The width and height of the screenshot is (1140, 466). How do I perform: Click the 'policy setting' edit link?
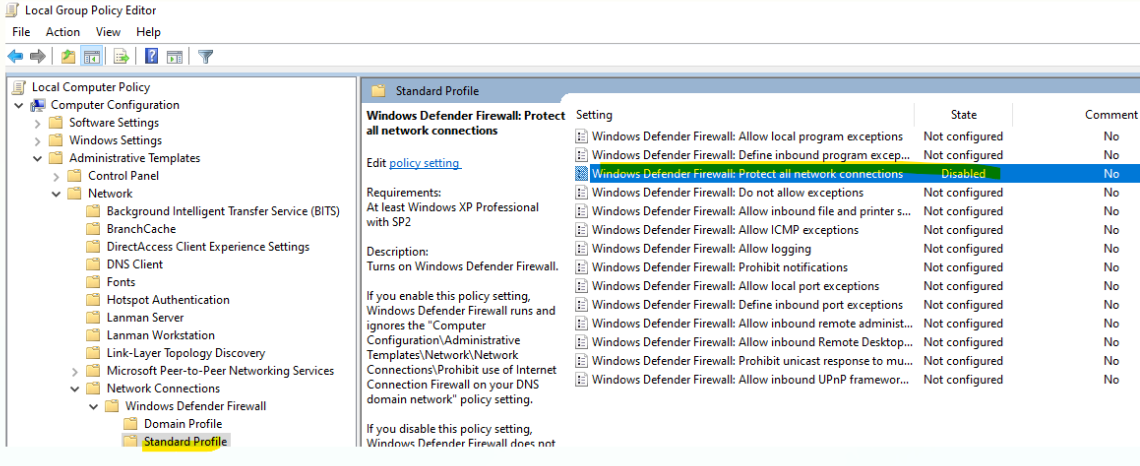pos(425,164)
